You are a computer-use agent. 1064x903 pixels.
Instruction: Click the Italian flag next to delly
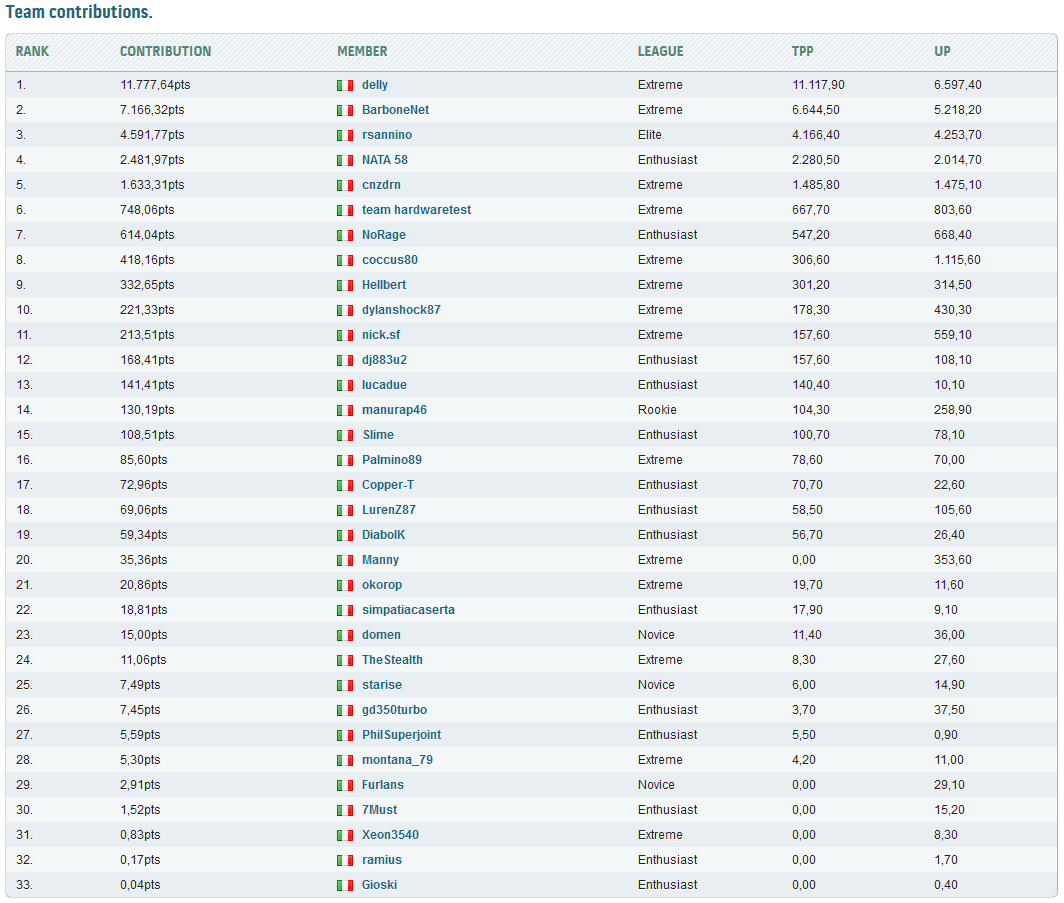(345, 85)
